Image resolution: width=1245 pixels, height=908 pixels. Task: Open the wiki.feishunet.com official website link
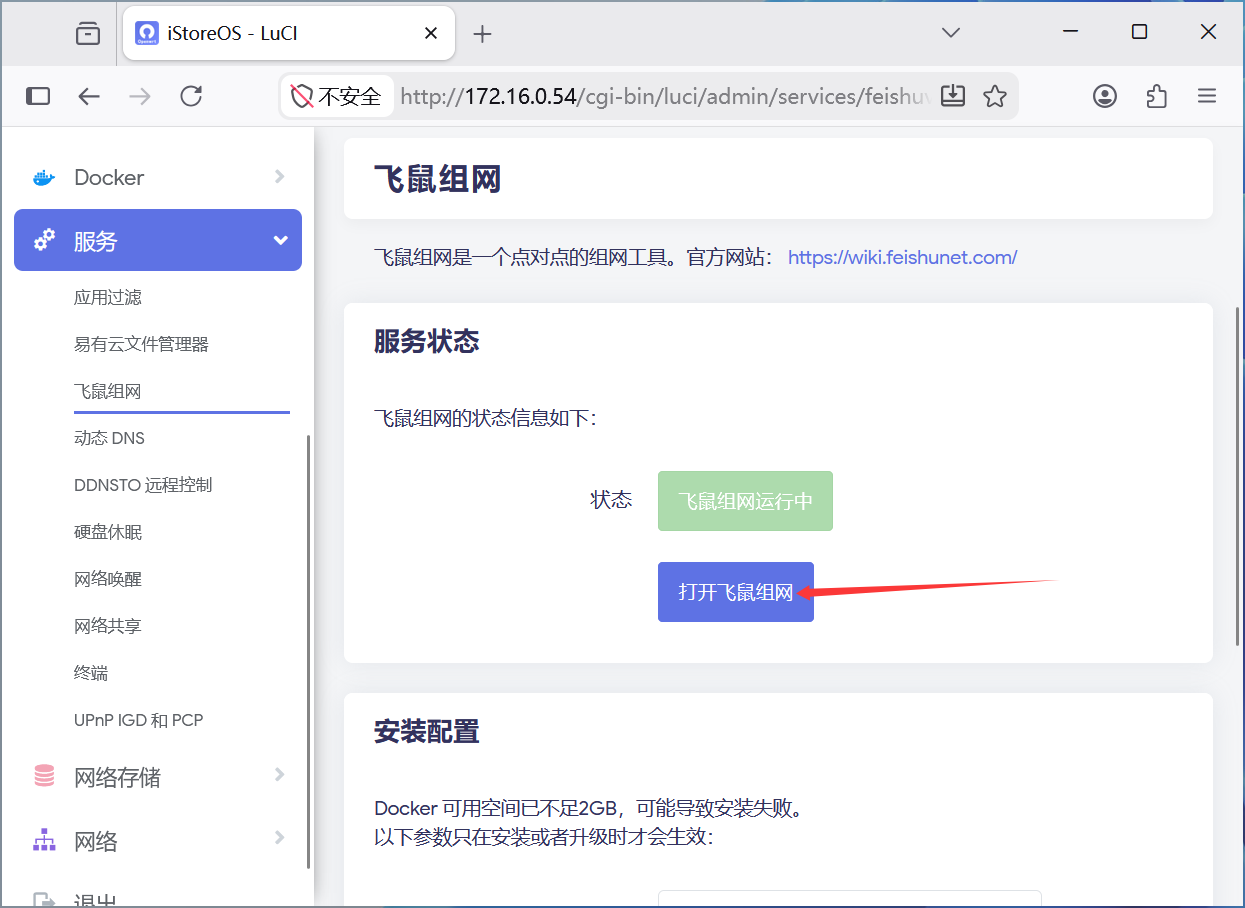[x=902, y=257]
